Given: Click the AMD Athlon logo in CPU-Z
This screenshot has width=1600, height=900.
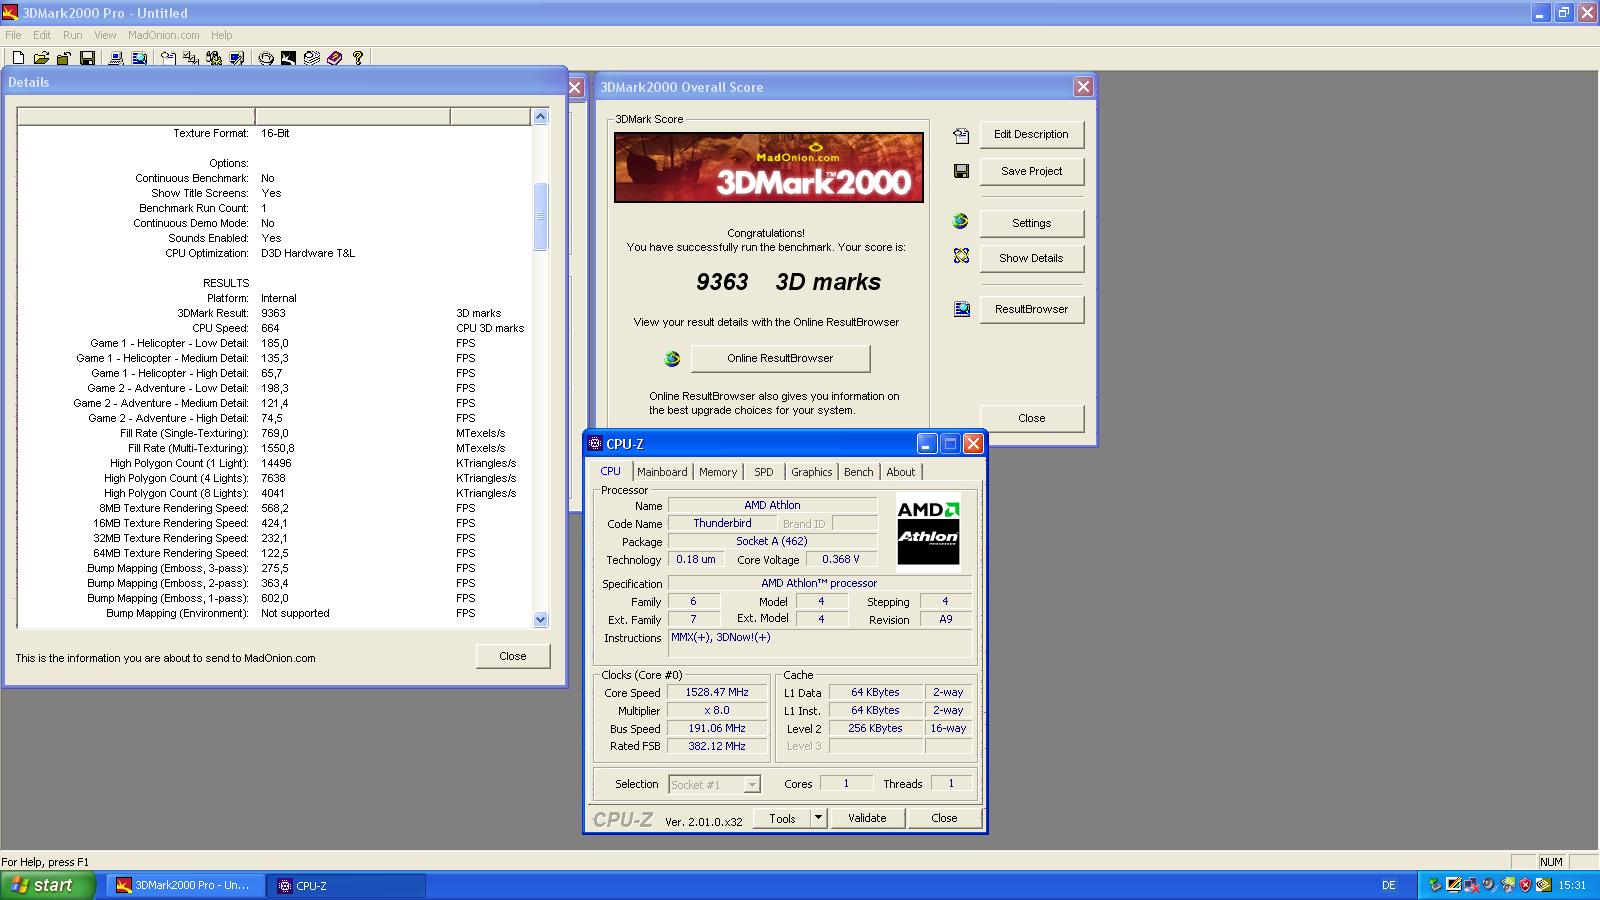Looking at the screenshot, I should pos(928,532).
